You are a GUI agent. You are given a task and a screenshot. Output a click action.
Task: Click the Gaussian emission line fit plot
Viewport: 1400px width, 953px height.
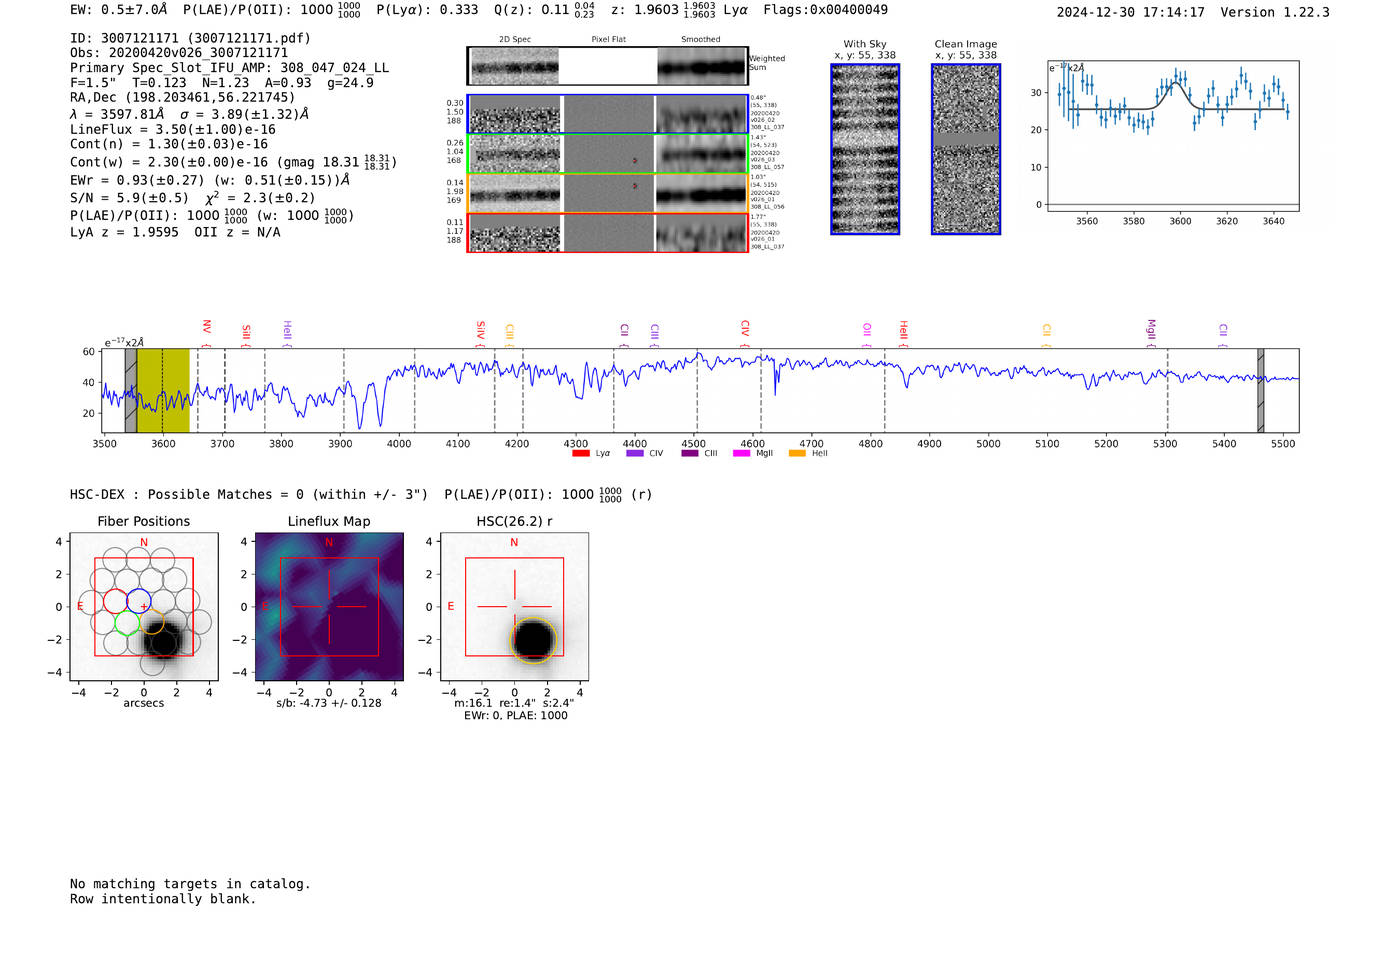[1172, 135]
